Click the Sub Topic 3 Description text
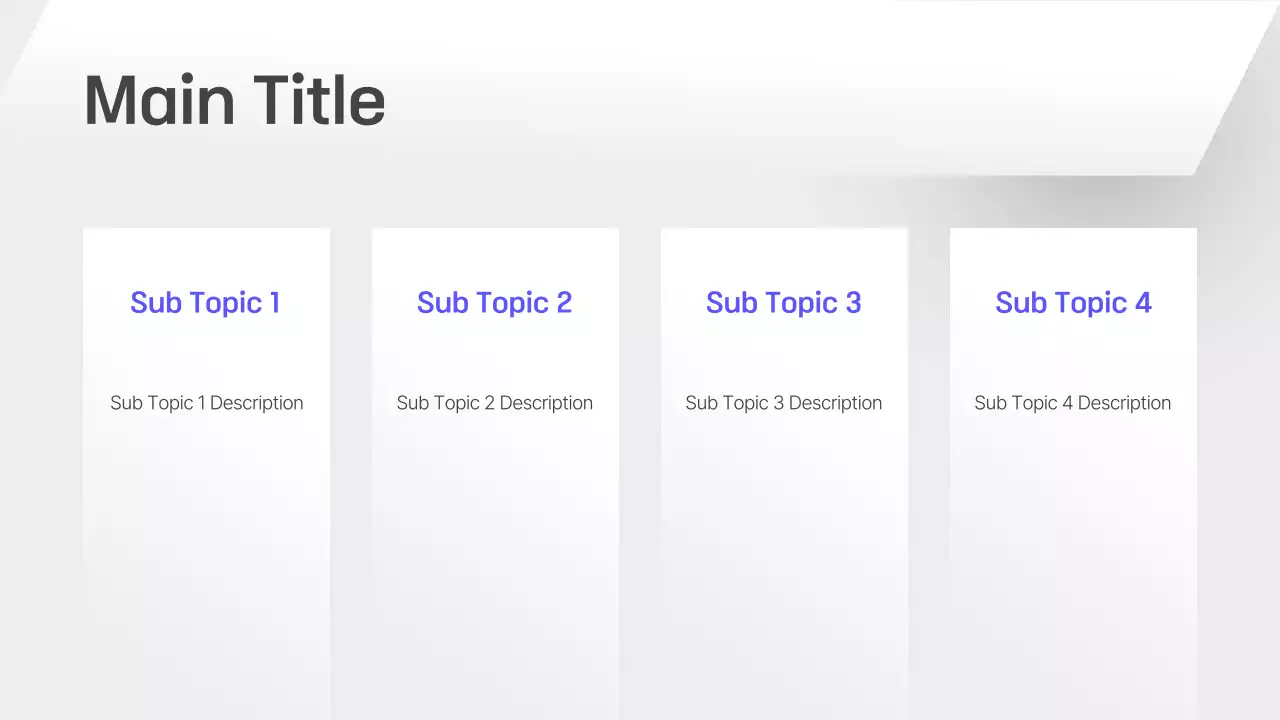This screenshot has width=1280, height=720. pyautogui.click(x=783, y=403)
